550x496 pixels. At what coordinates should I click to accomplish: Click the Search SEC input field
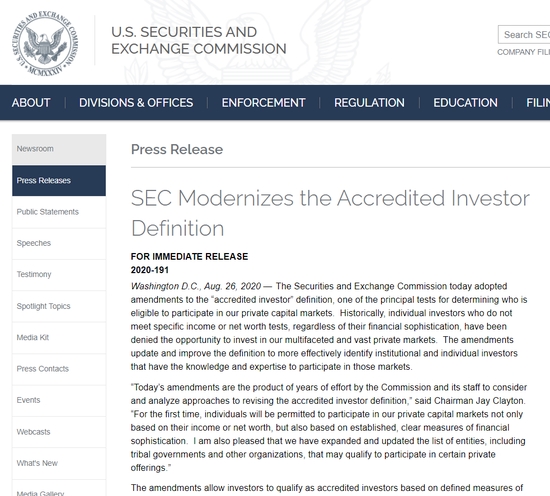(x=524, y=34)
